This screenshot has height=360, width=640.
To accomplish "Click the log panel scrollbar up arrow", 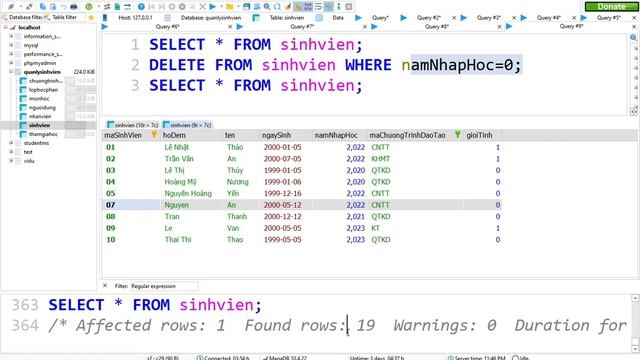I will pos(635,299).
